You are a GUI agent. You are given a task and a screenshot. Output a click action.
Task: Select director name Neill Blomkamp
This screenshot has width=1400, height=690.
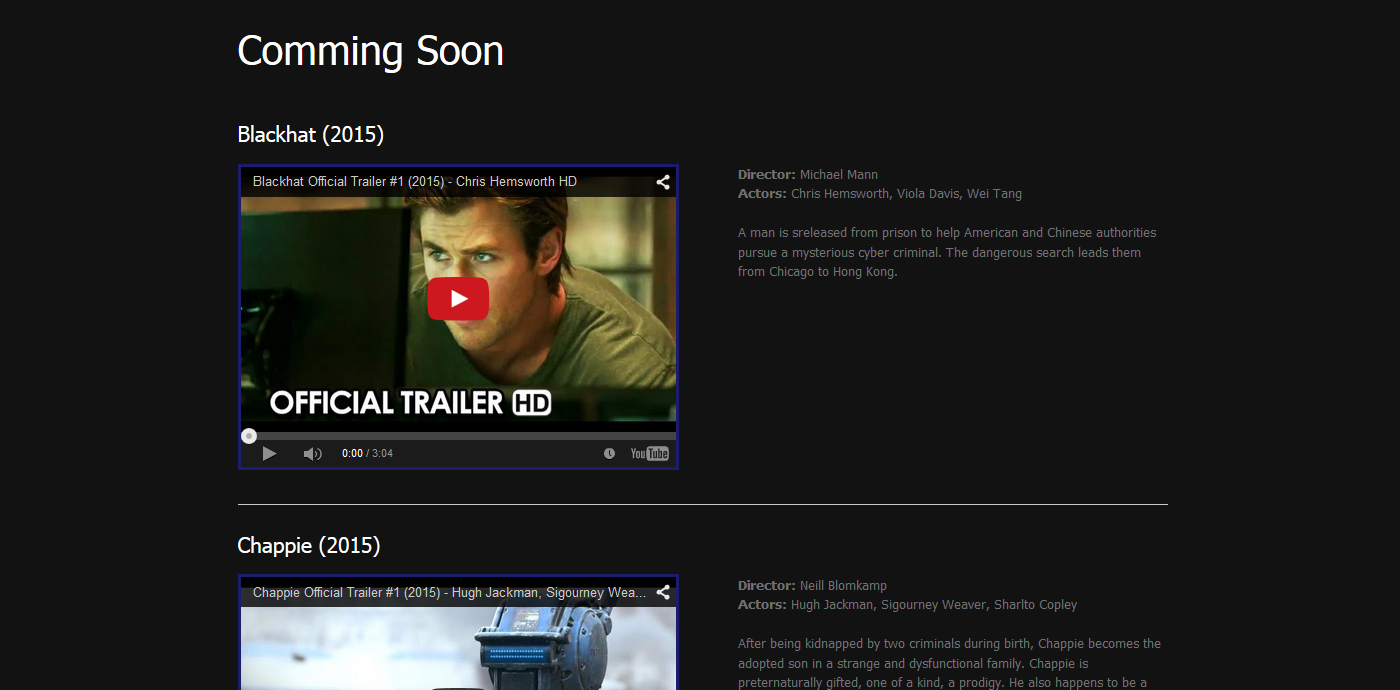click(x=843, y=585)
